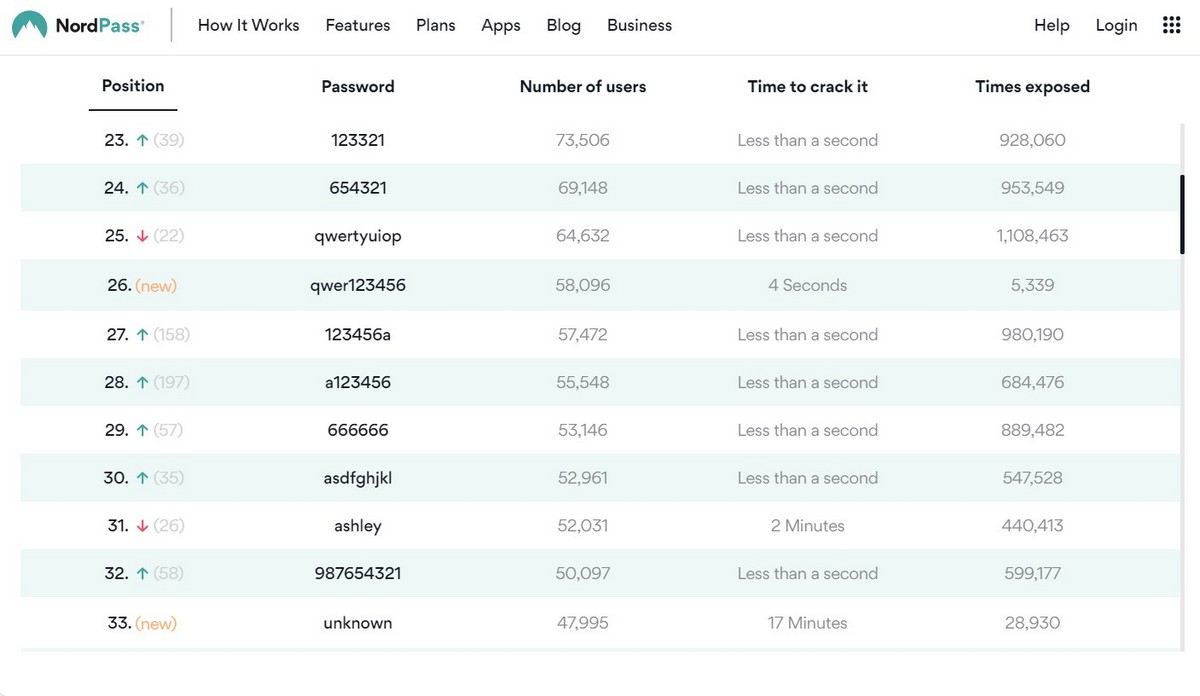Viewport: 1200px width, 696px height.
Task: Open the Features menu item
Action: (x=358, y=25)
